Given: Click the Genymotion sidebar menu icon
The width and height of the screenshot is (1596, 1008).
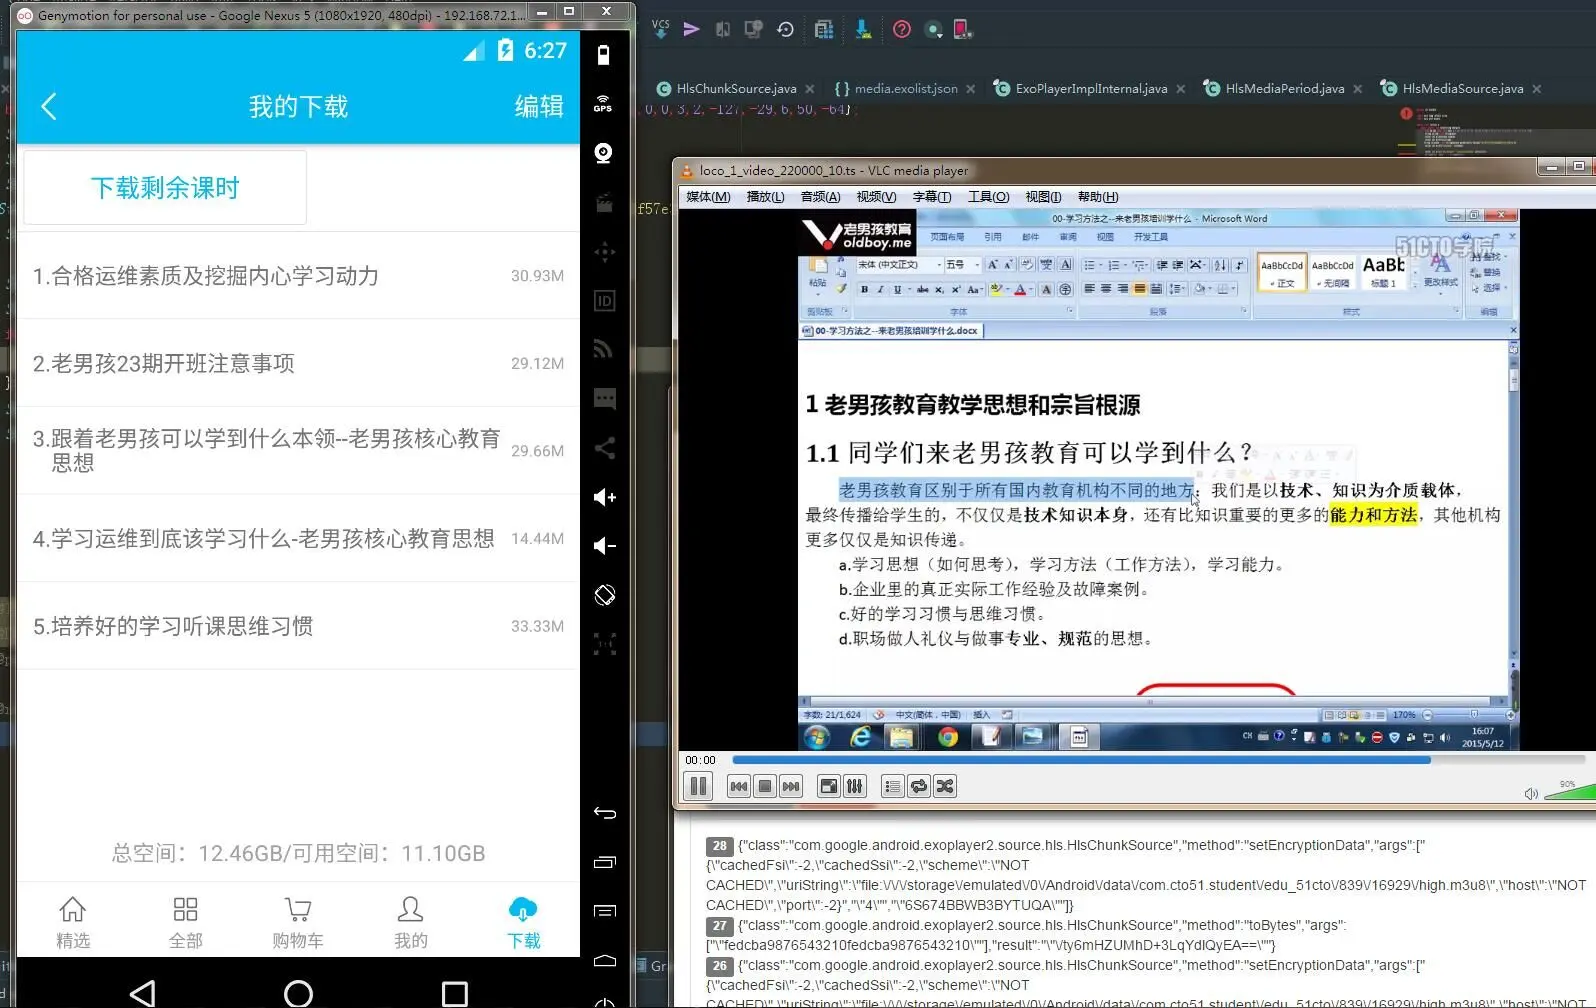Looking at the screenshot, I should [604, 911].
